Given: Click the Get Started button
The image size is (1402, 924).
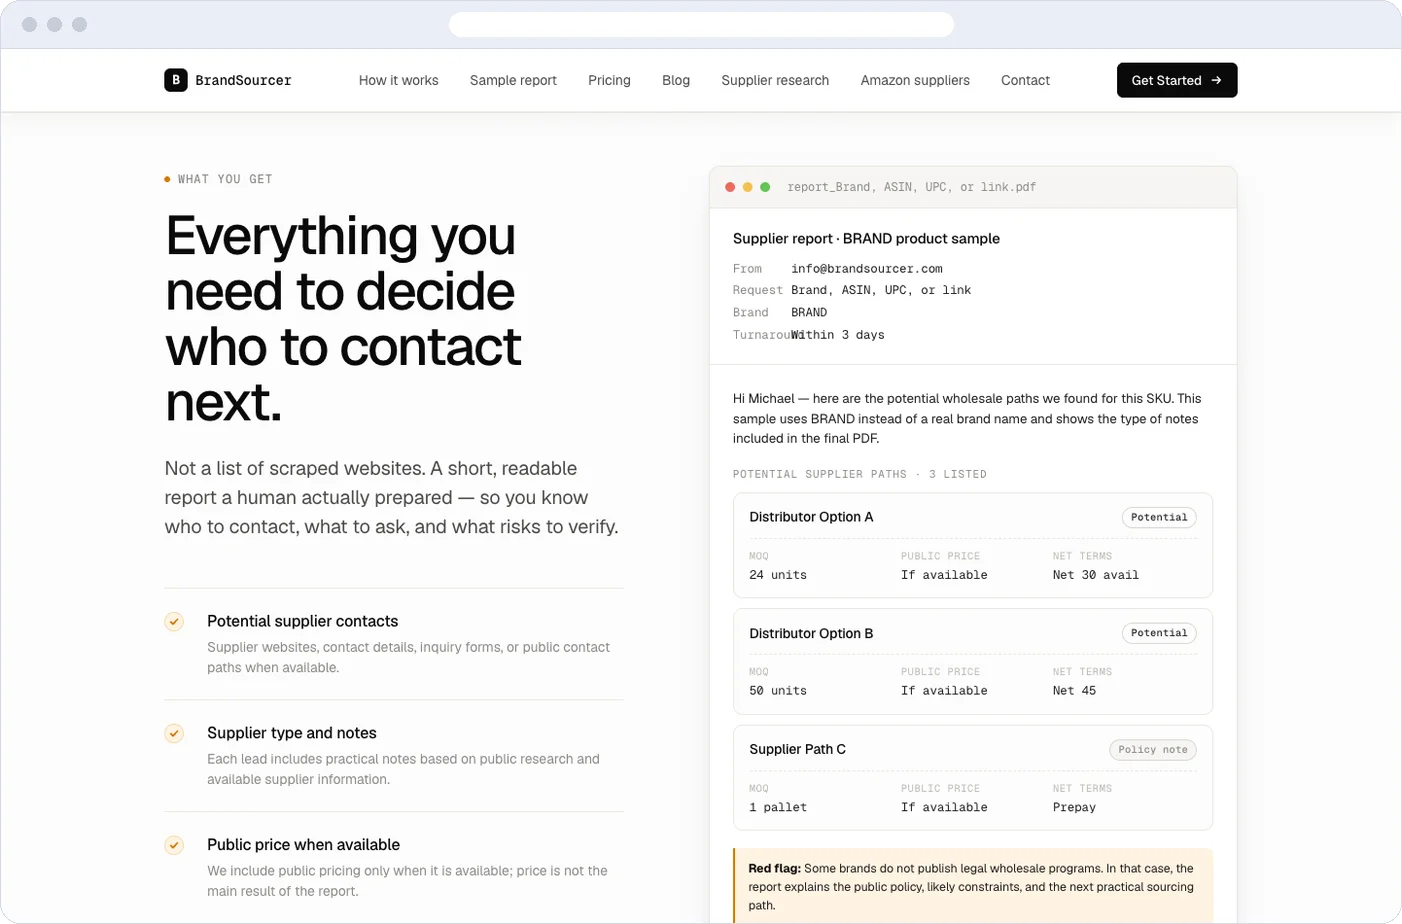Looking at the screenshot, I should pos(1177,80).
